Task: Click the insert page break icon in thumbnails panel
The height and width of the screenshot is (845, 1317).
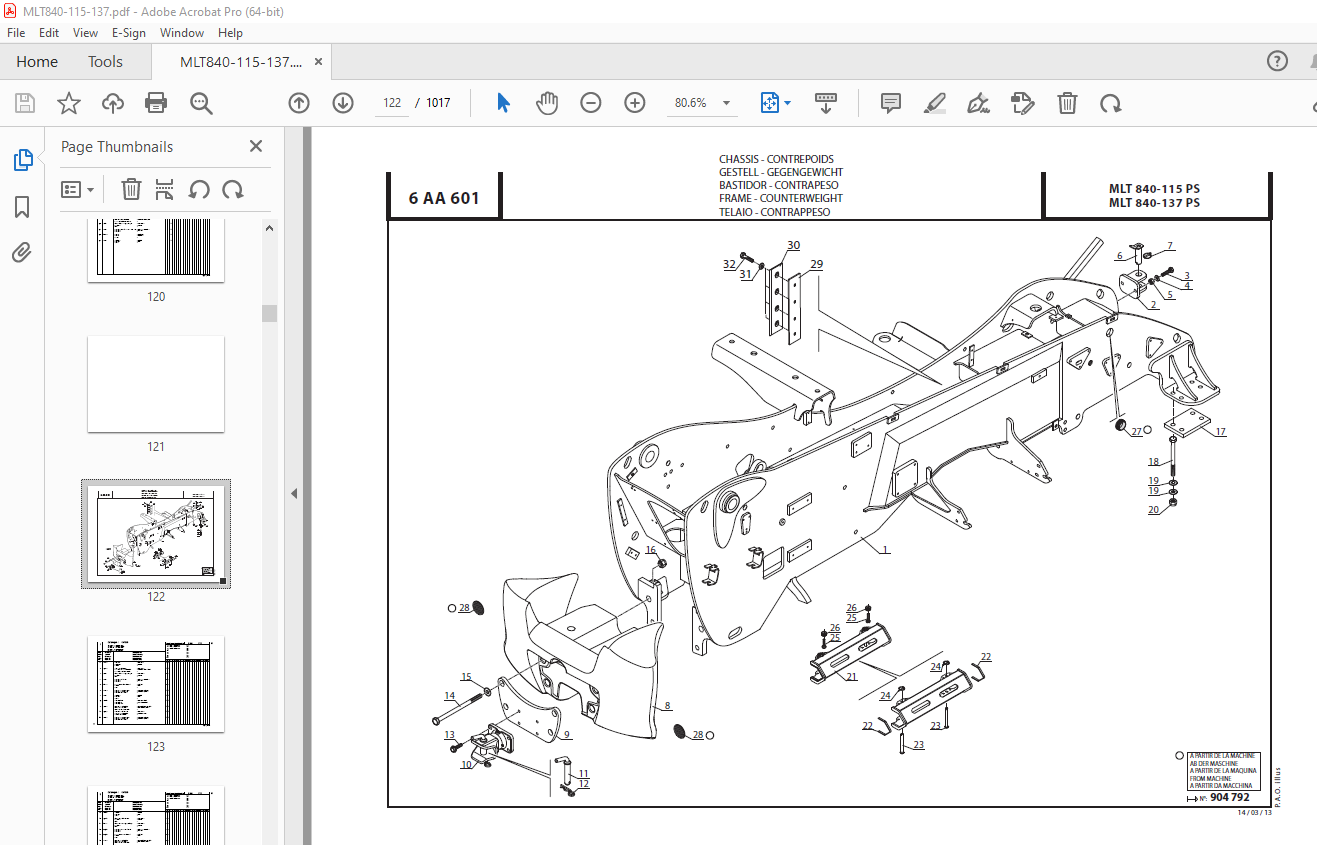Action: coord(165,189)
